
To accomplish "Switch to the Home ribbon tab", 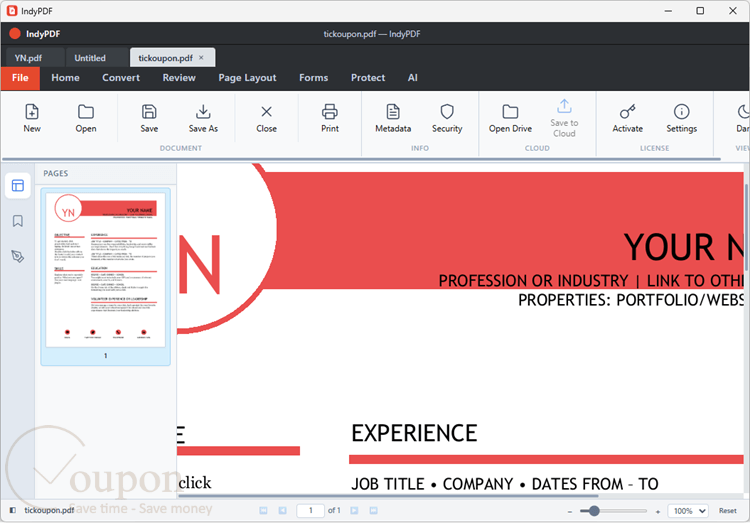I will (x=66, y=78).
